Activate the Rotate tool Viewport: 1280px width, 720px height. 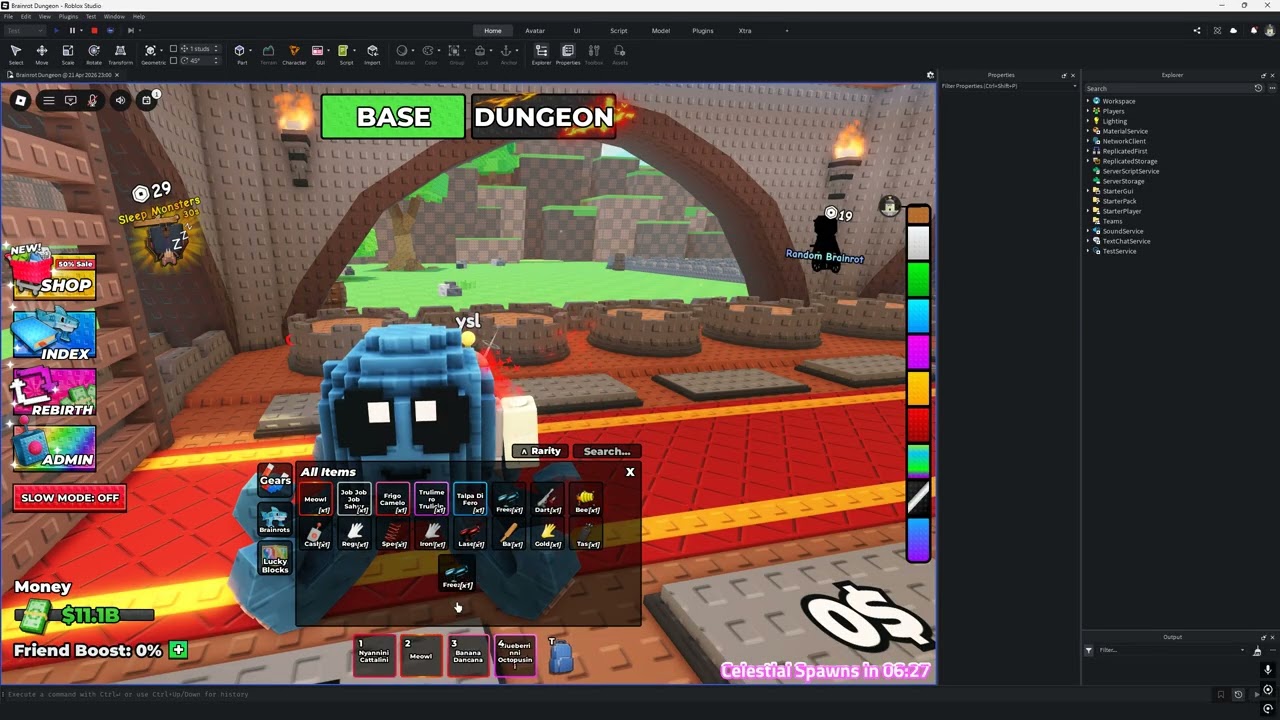click(x=94, y=54)
